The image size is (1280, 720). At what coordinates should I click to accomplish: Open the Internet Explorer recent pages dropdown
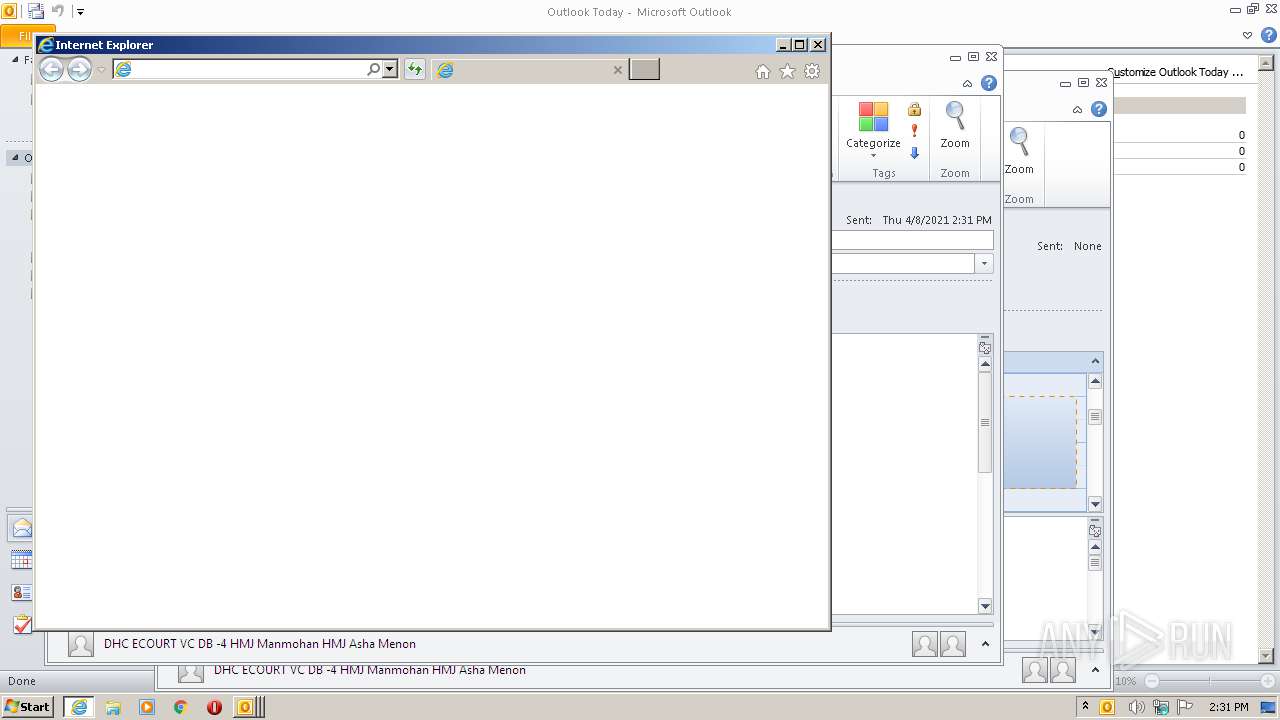101,70
